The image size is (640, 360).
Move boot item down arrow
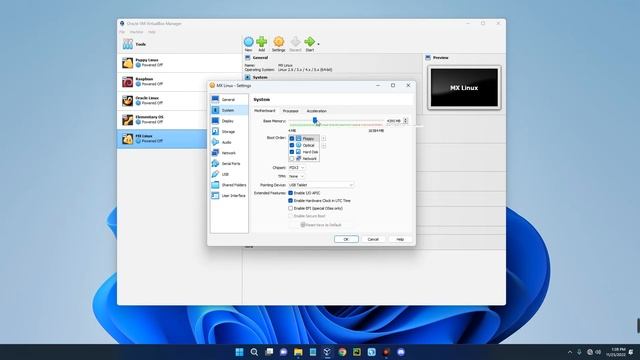pos(324,145)
